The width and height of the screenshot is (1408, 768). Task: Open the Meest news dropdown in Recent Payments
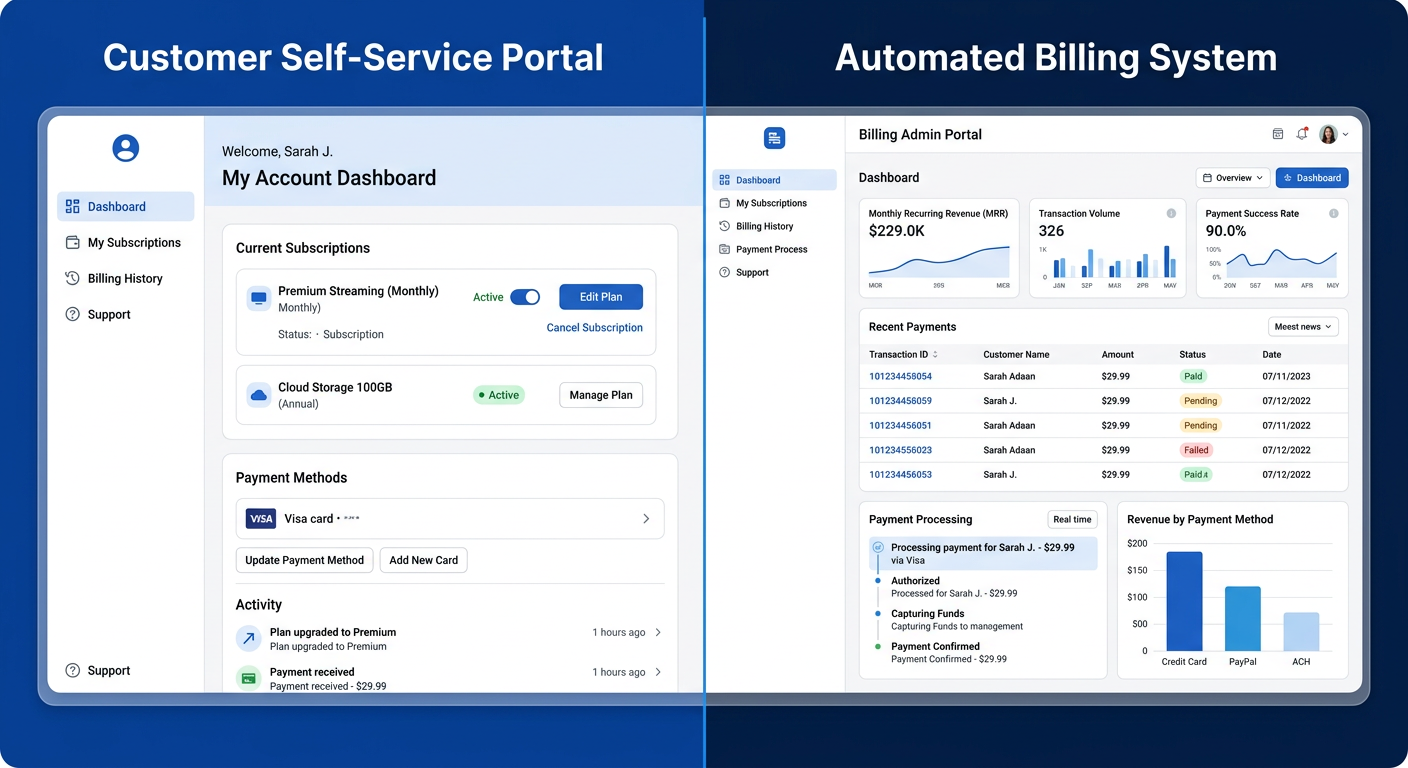[x=1302, y=326]
